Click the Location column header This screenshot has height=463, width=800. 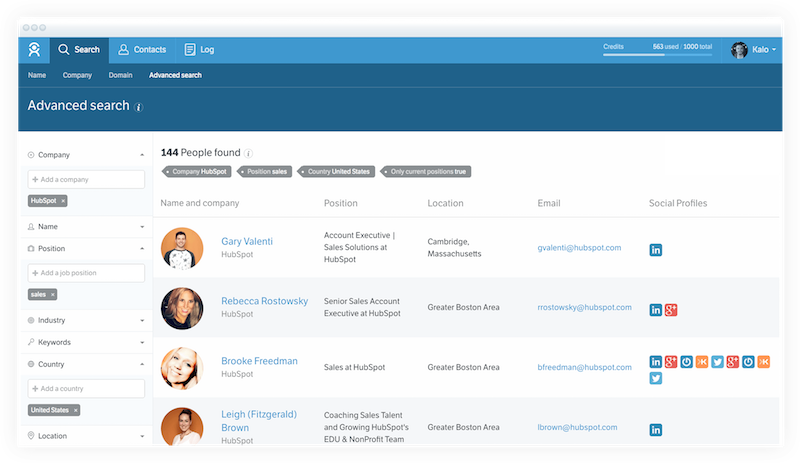pos(445,203)
